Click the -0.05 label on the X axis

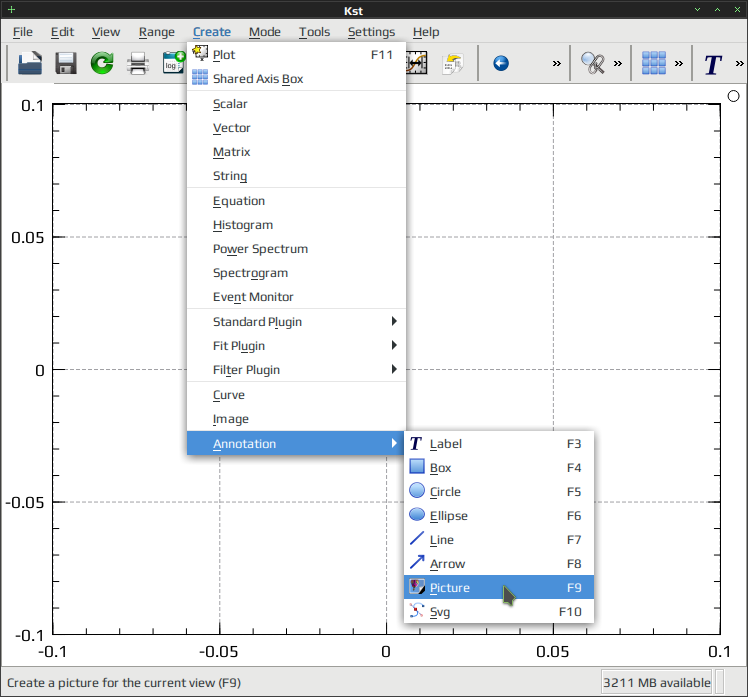click(x=218, y=652)
